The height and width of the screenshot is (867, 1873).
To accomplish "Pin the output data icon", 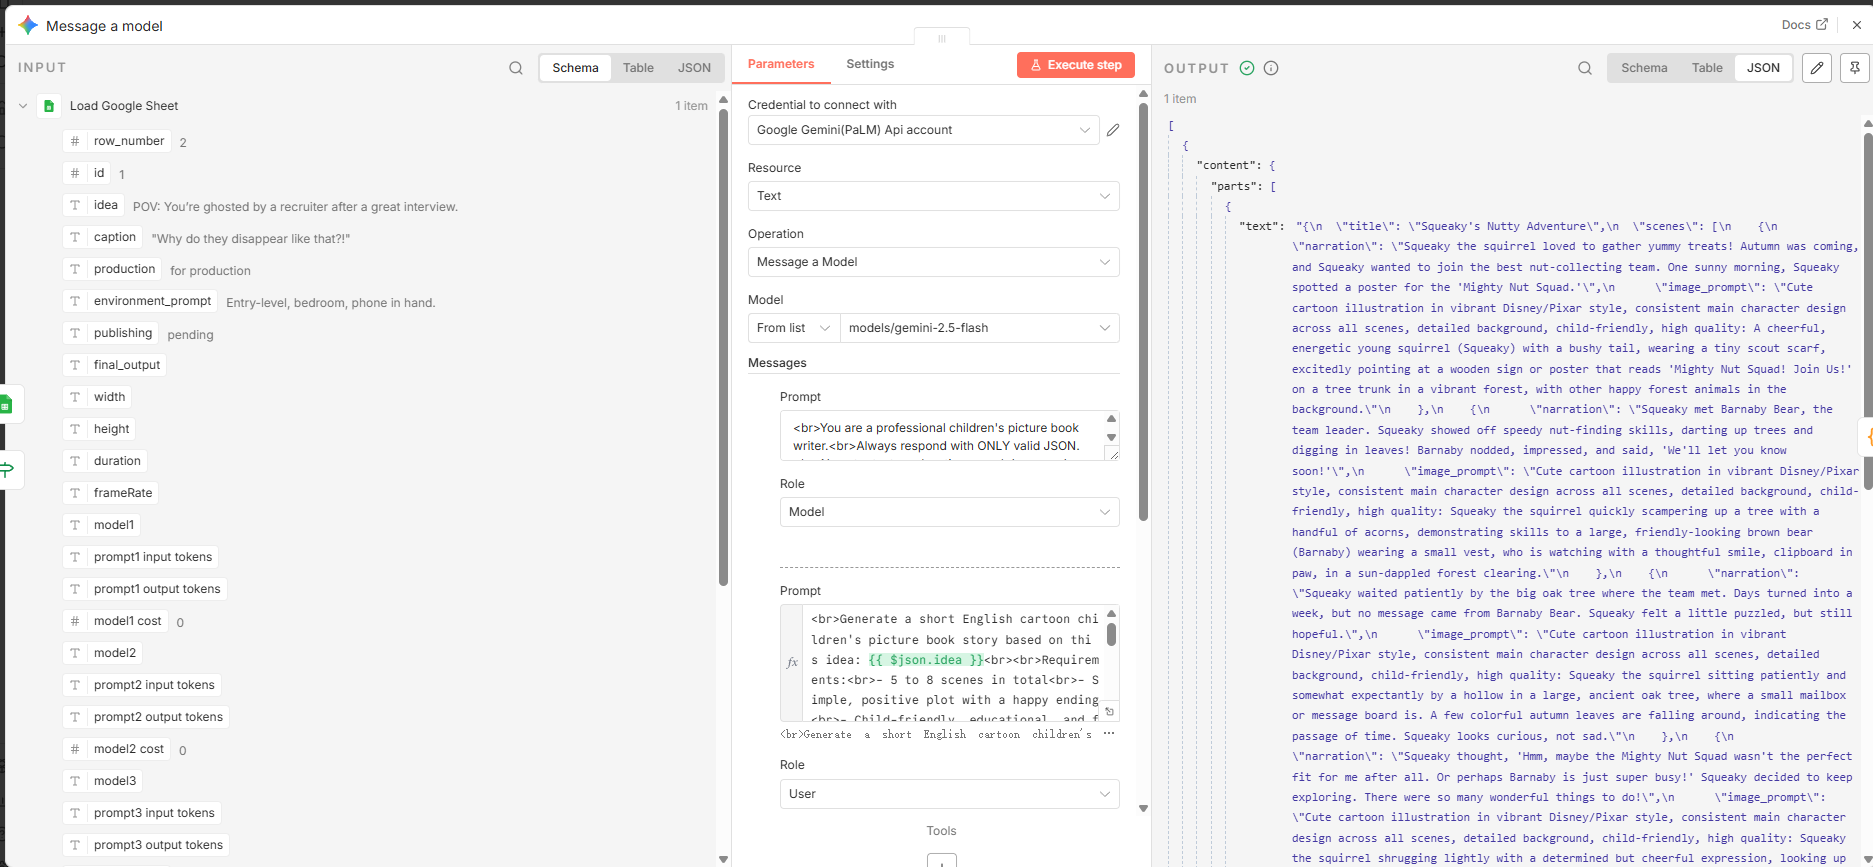I will [x=1854, y=68].
